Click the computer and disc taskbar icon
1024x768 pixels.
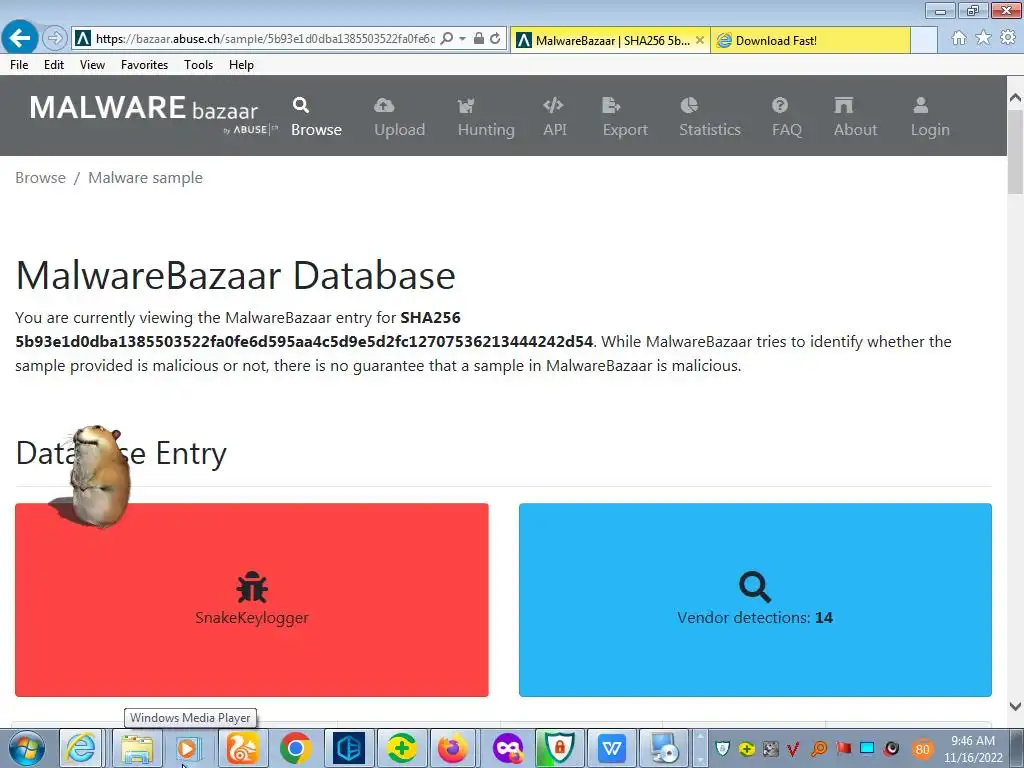pyautogui.click(x=665, y=748)
